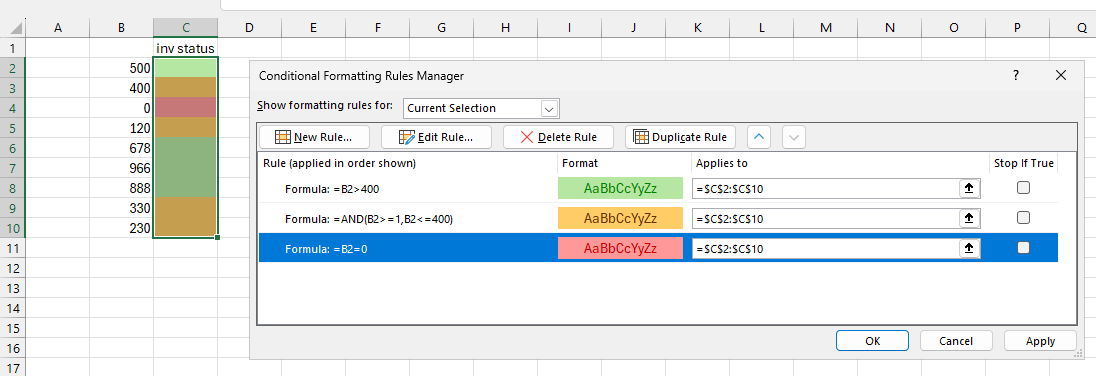Click cell with value 678

[x=122, y=148]
